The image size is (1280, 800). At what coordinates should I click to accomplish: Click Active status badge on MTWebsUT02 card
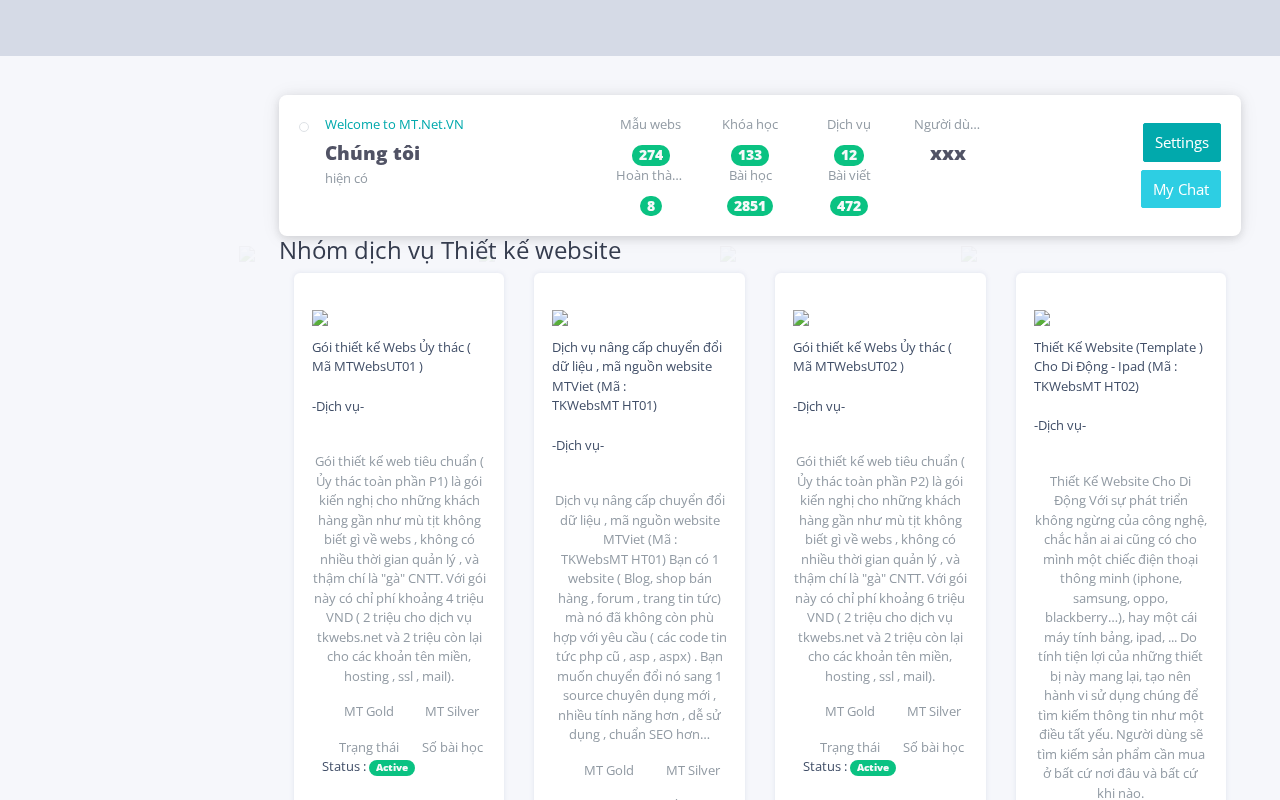coord(873,767)
